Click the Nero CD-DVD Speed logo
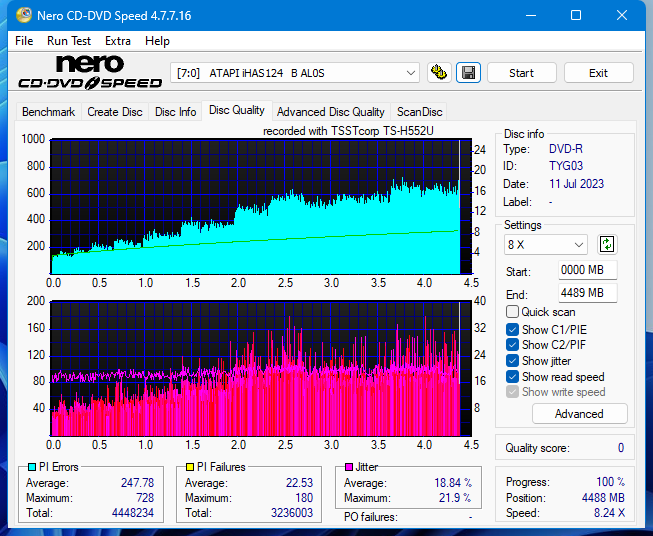Screen dimensions: 653x536 pos(90,72)
